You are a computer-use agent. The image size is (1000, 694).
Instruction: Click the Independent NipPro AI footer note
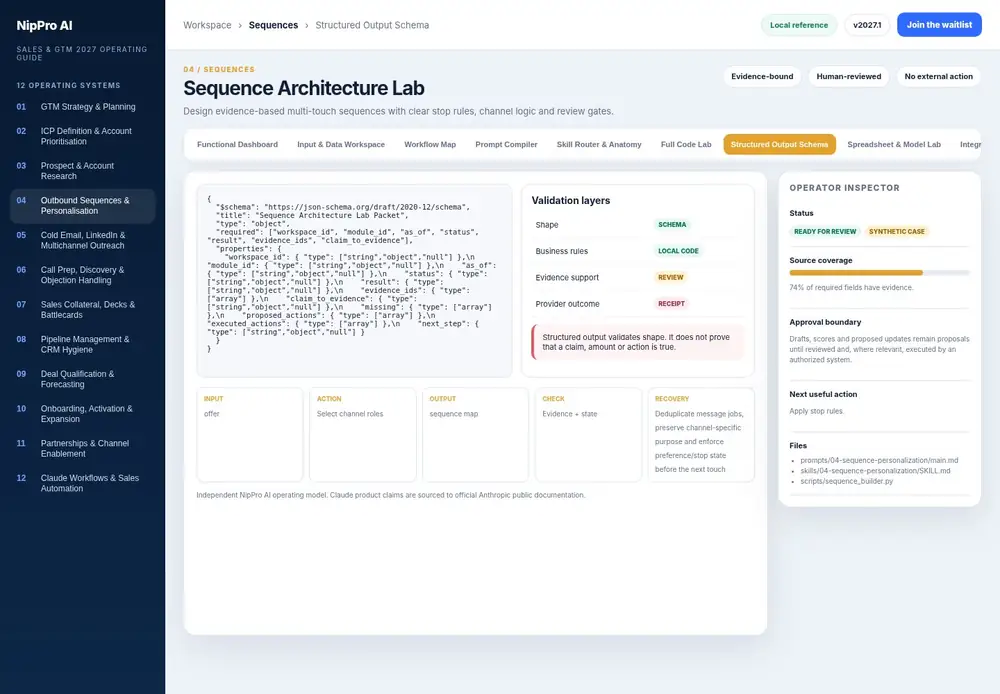click(390, 495)
